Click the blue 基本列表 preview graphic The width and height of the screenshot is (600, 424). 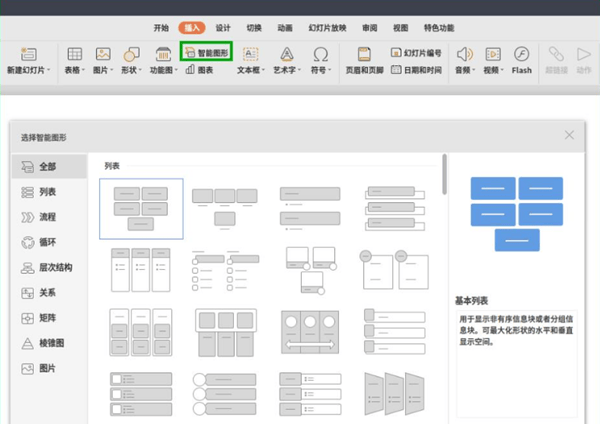click(x=517, y=214)
